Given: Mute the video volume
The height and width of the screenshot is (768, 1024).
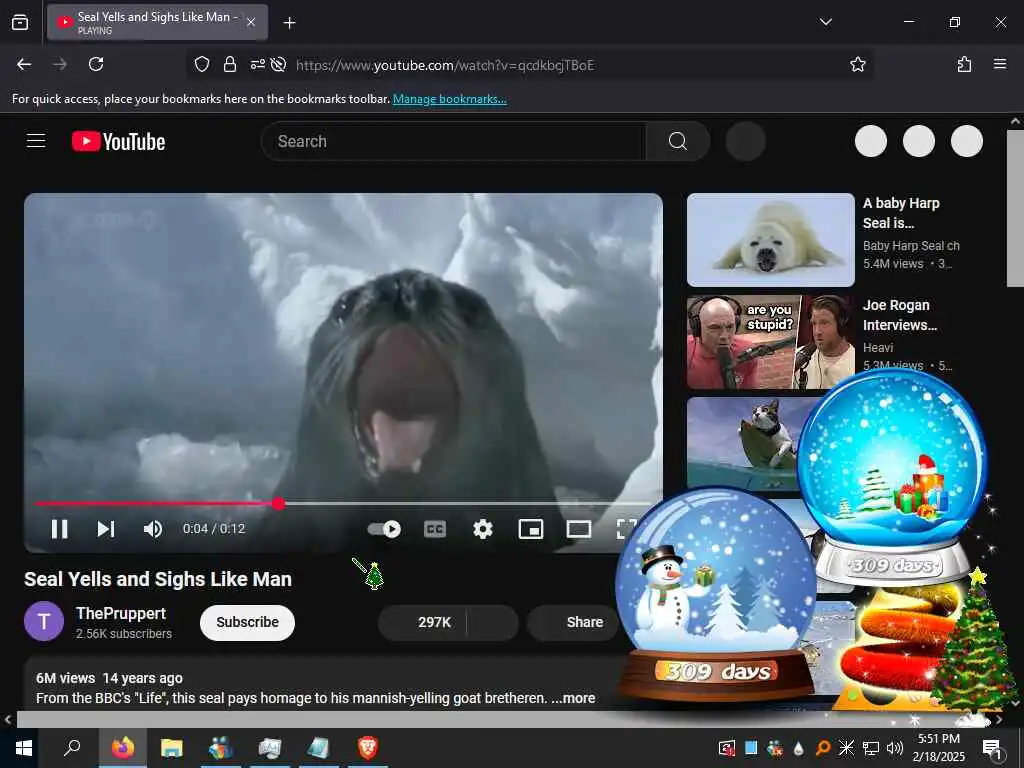Looking at the screenshot, I should tap(153, 529).
